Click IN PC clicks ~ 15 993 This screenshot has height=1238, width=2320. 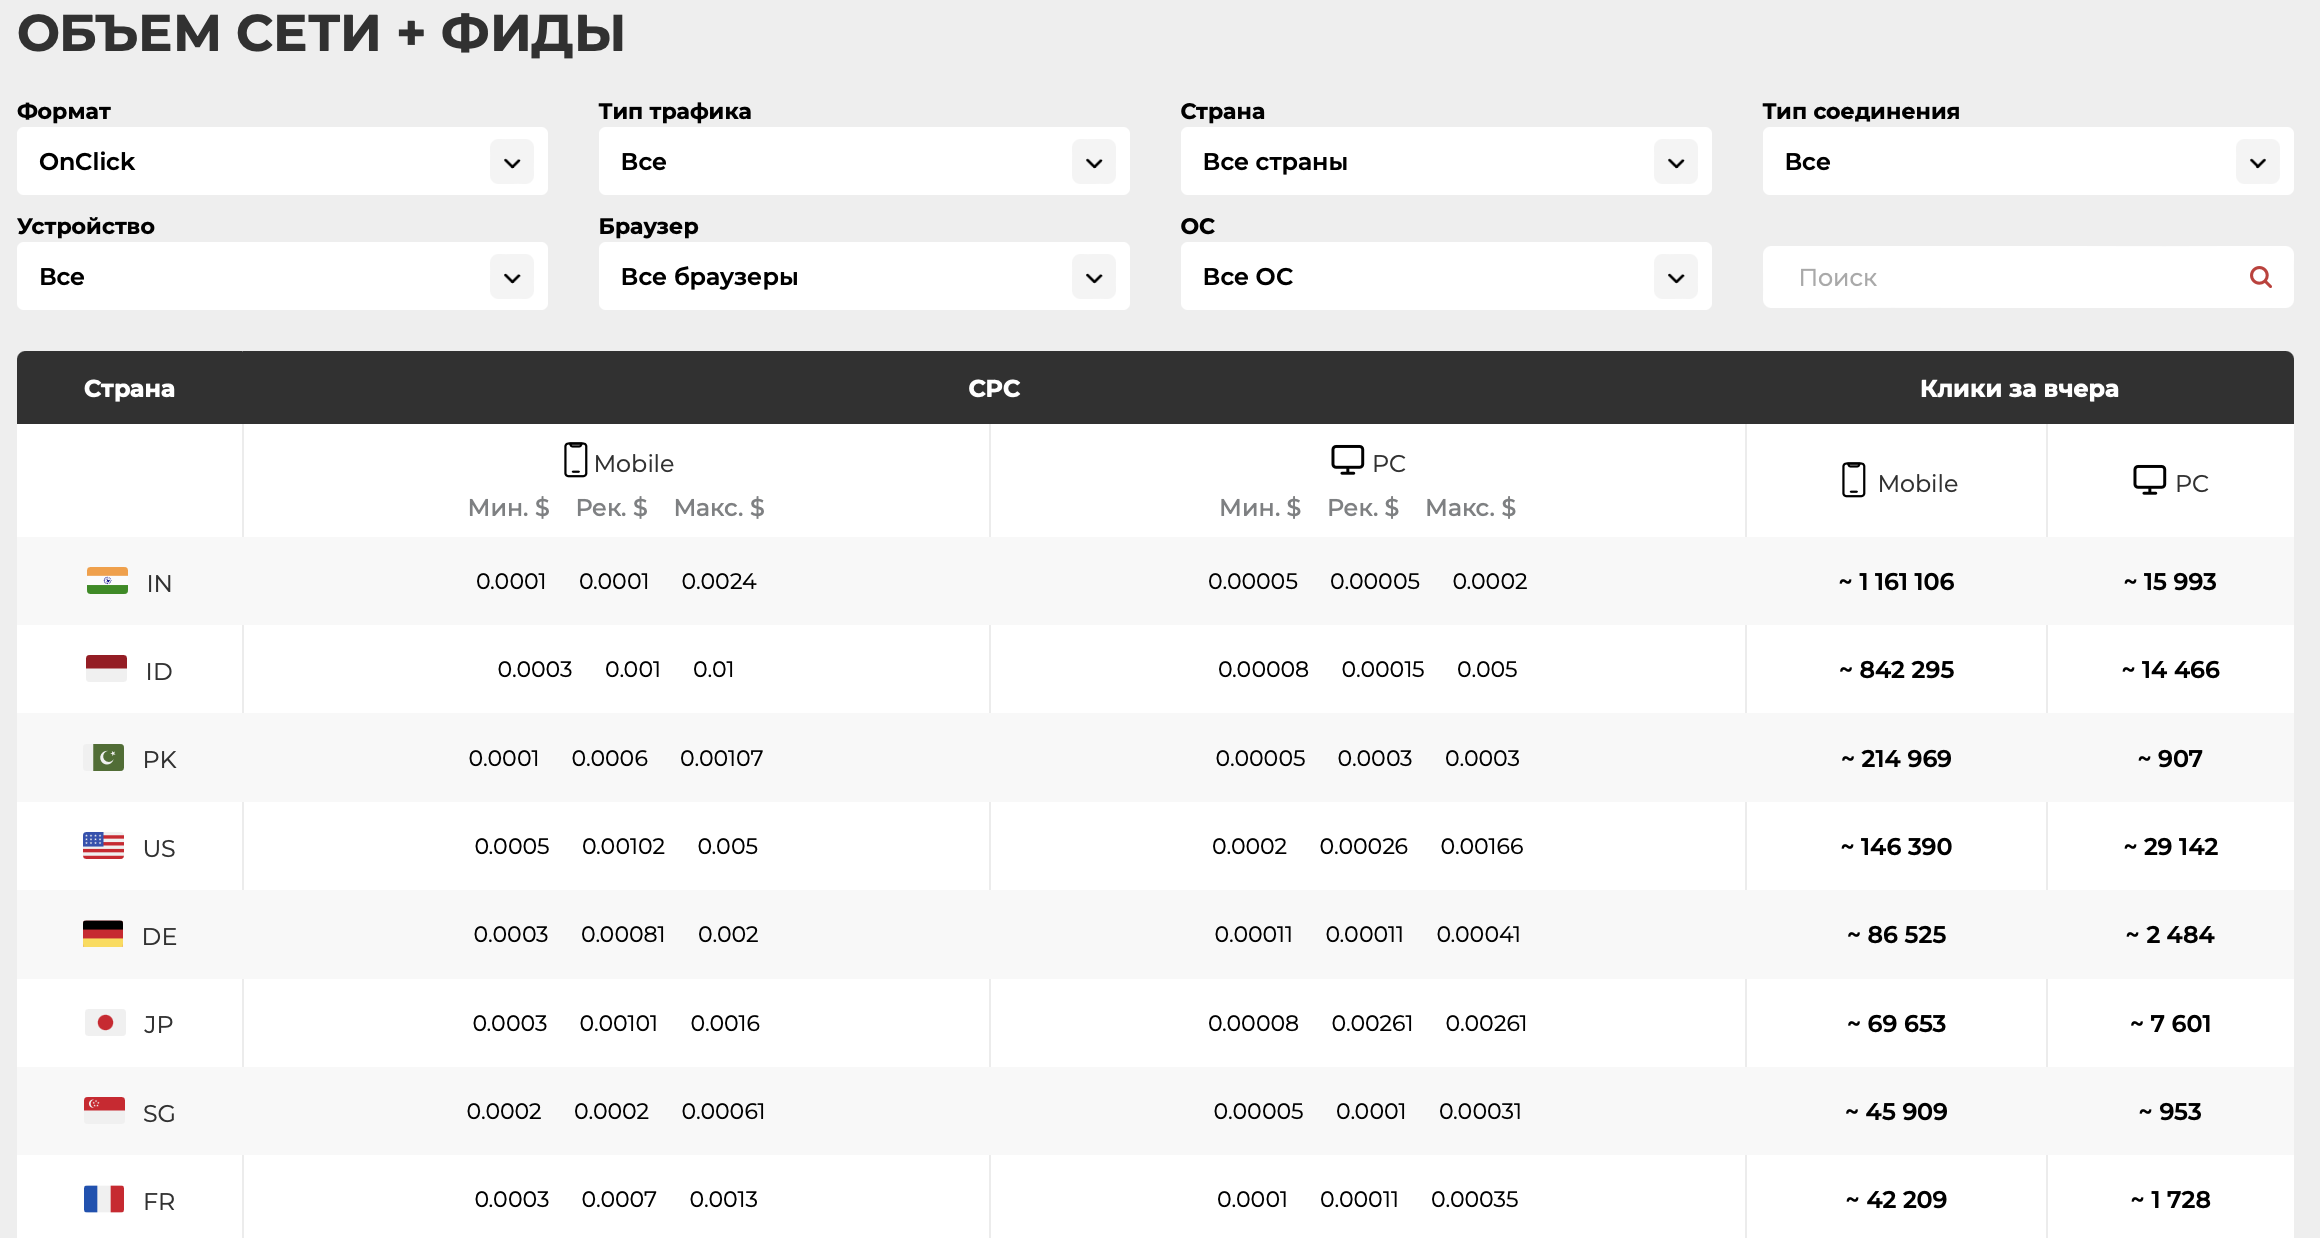pyautogui.click(x=2170, y=581)
